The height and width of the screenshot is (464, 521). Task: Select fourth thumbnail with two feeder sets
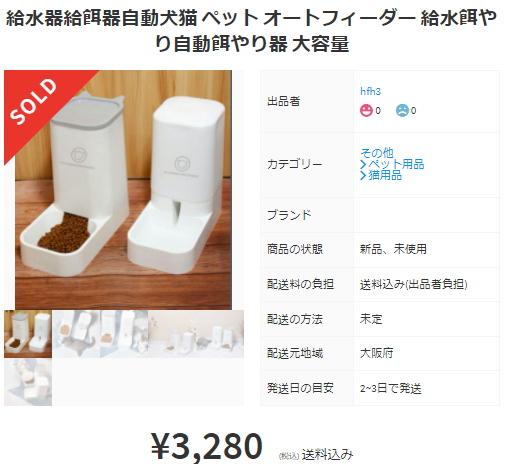196,334
